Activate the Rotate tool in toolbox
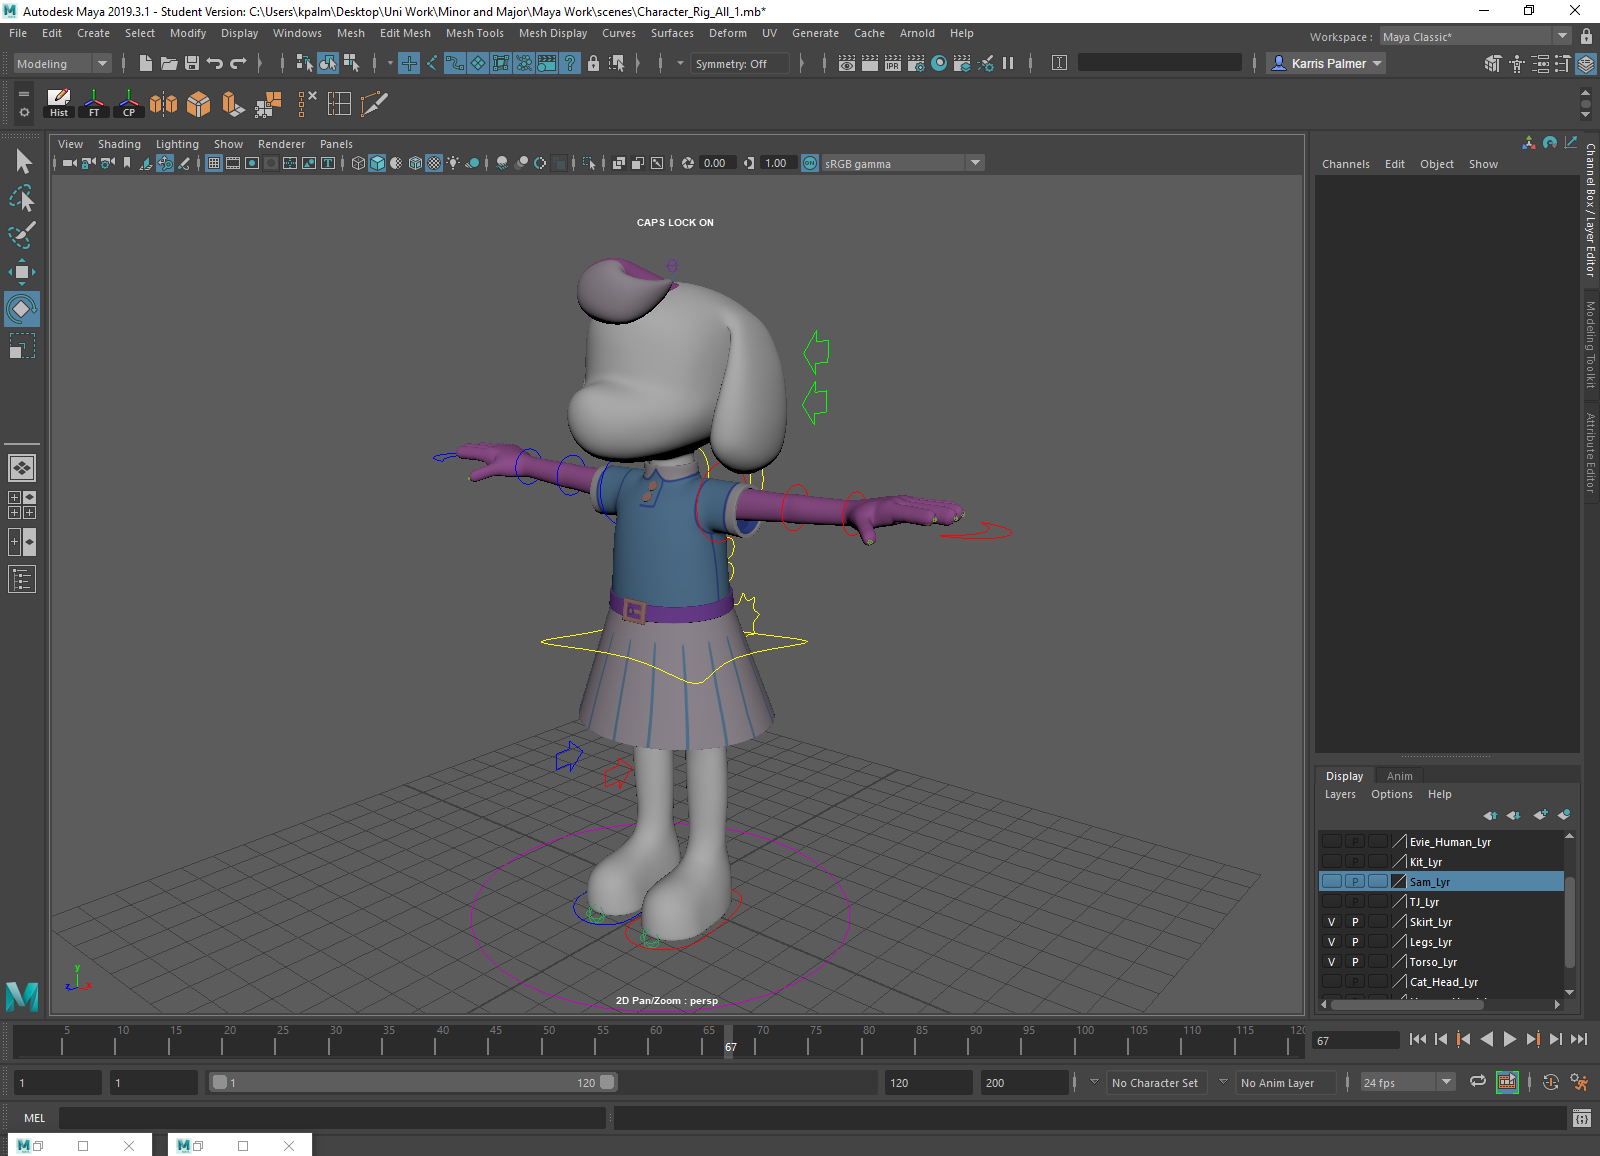 point(23,309)
